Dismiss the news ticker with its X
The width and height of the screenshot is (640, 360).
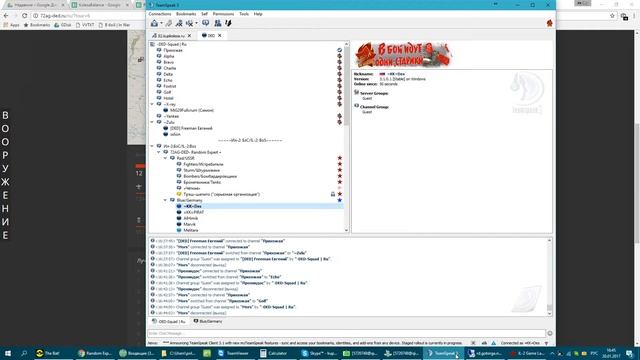click(x=473, y=343)
